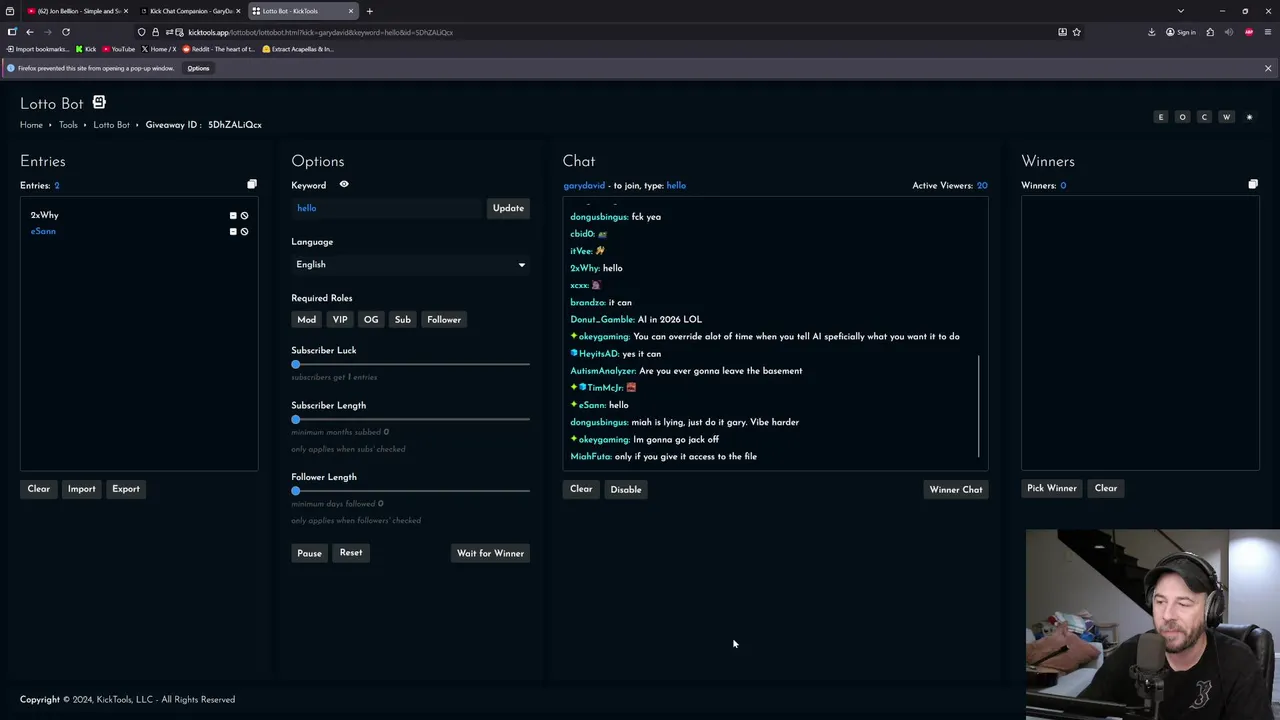Click the E panel toggle icon
The width and height of the screenshot is (1280, 720).
coord(1161,117)
